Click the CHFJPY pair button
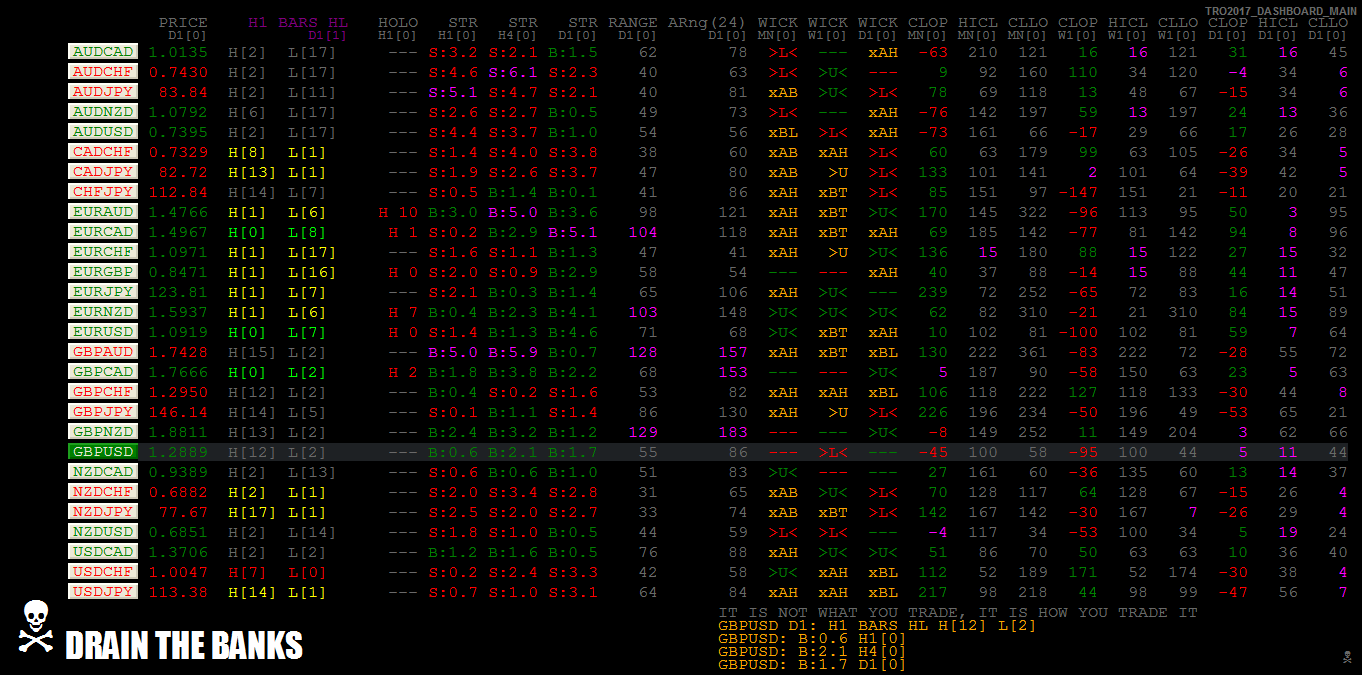1362x675 pixels. click(x=103, y=191)
